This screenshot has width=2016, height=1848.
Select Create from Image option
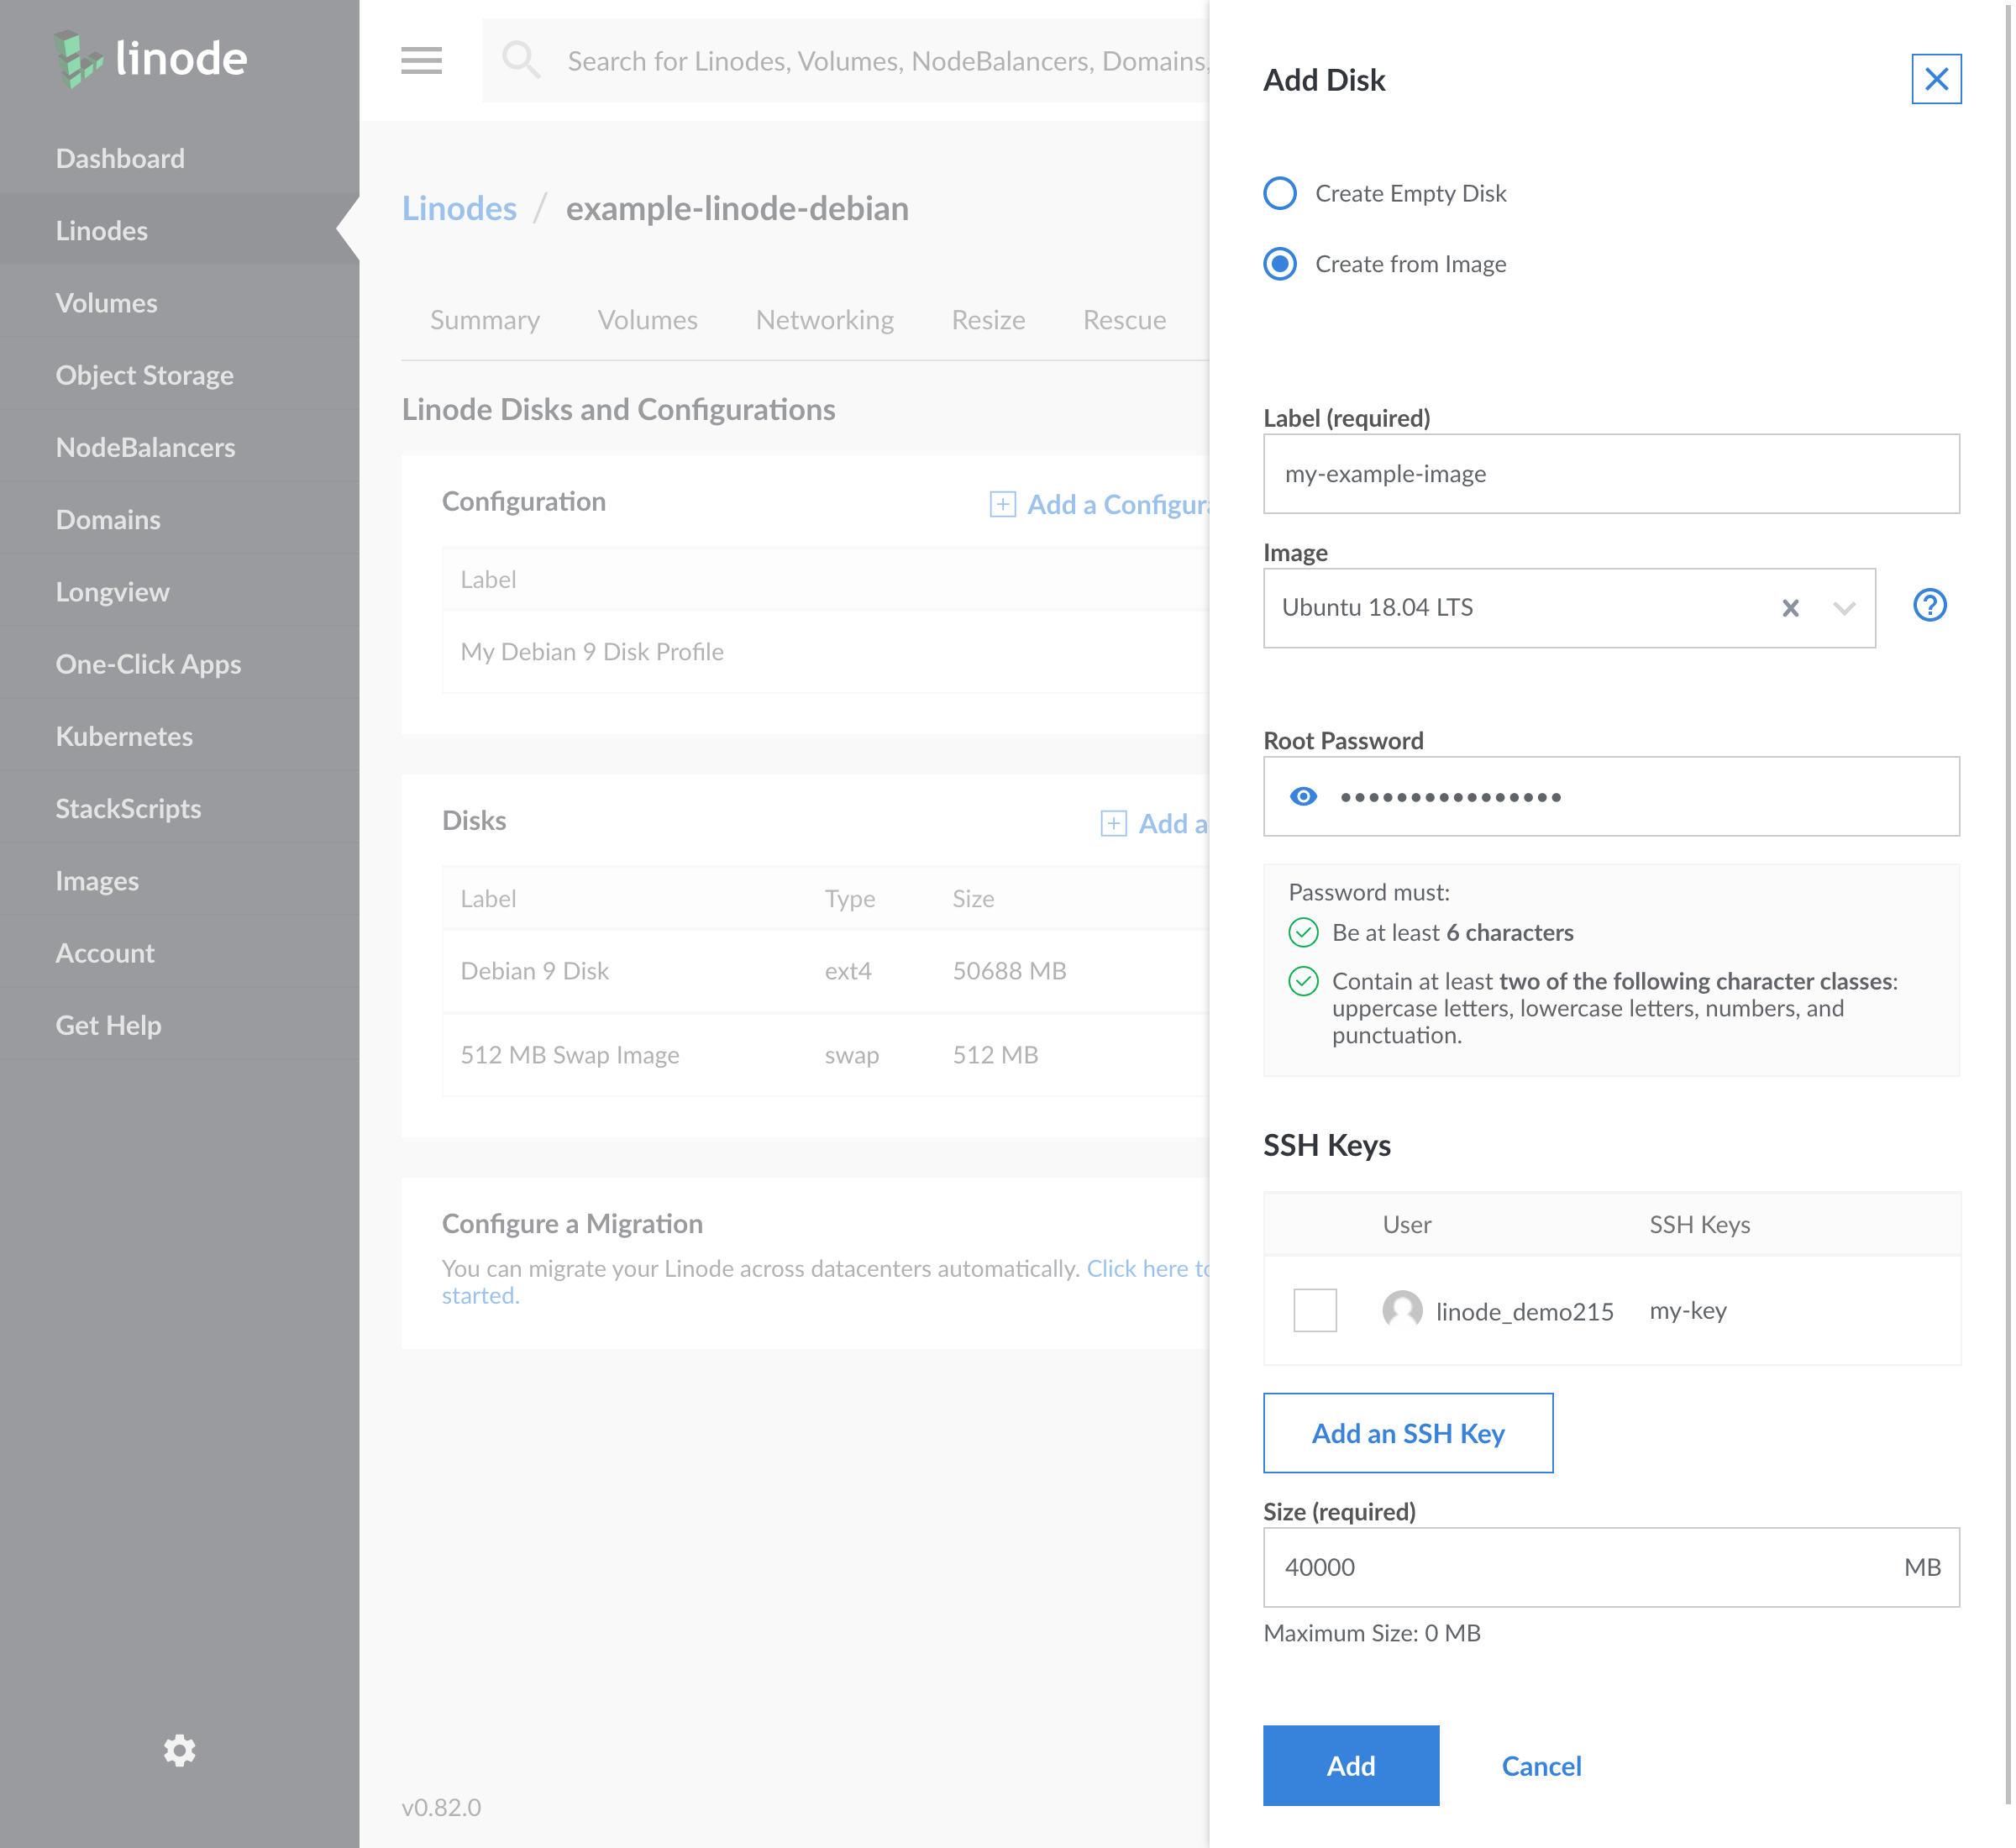pyautogui.click(x=1280, y=264)
